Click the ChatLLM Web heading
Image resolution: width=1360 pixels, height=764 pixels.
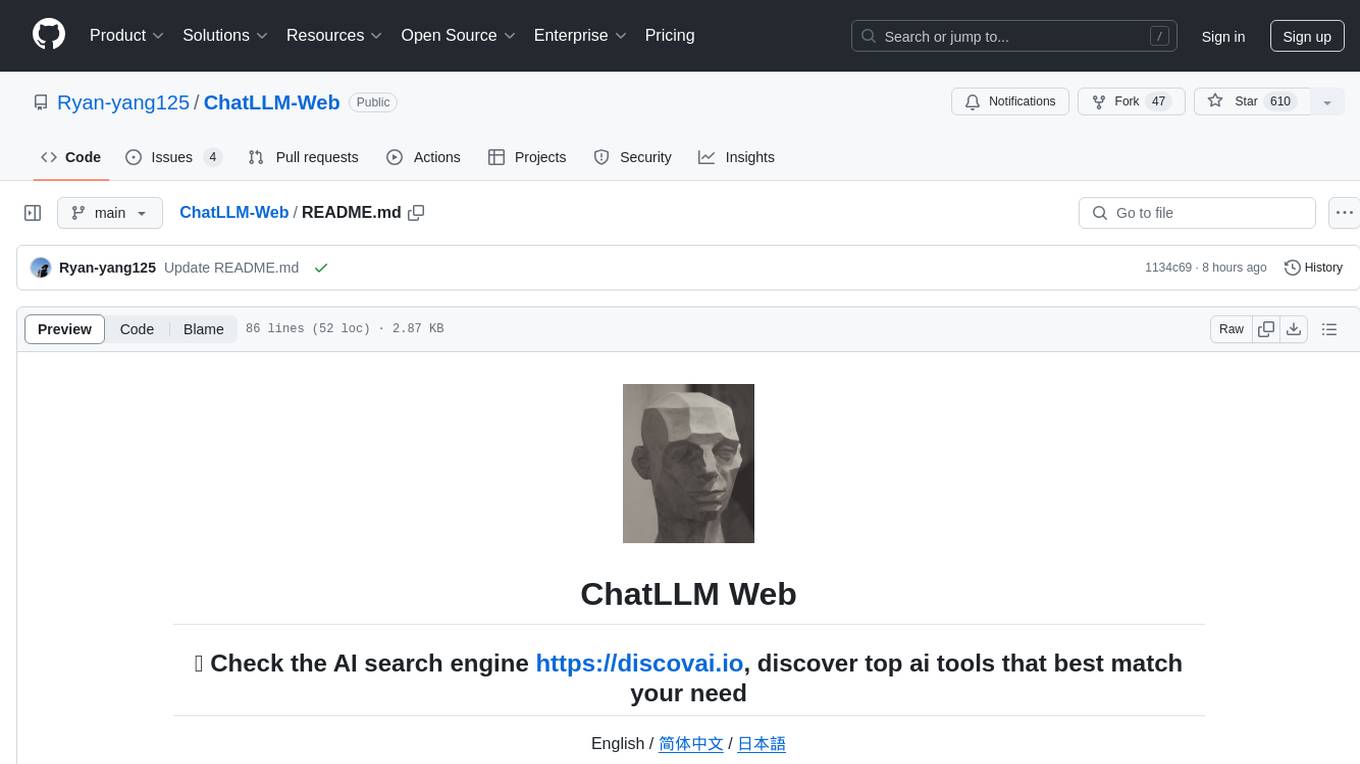pos(688,594)
